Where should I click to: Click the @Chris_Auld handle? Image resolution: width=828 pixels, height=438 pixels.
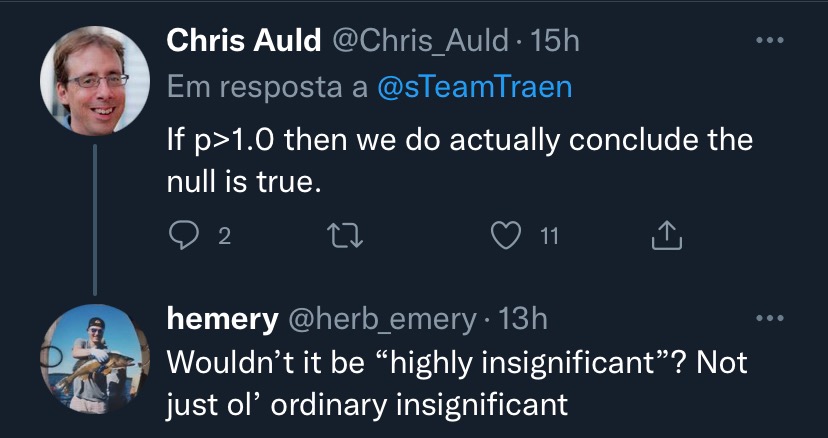pyautogui.click(x=419, y=41)
